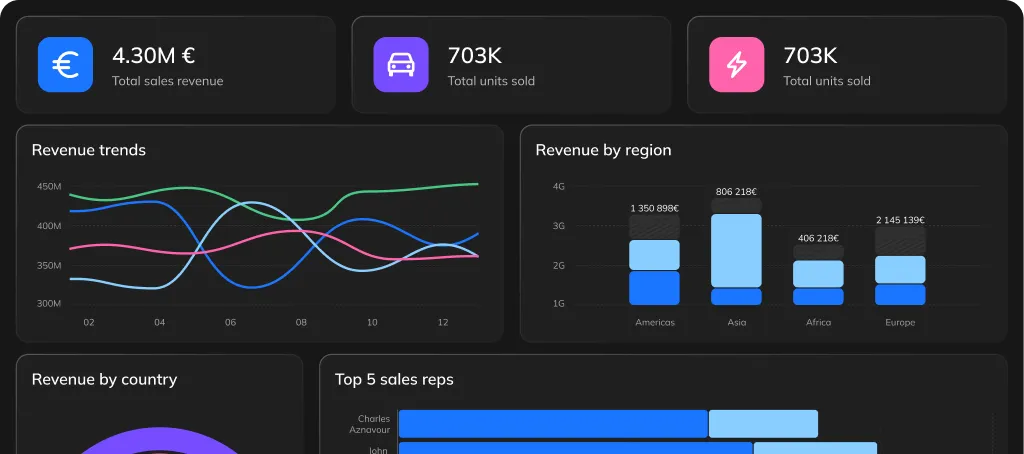Screen dimensions: 1024x454
Task: Click the 406 218€ value label
Action: pos(818,238)
